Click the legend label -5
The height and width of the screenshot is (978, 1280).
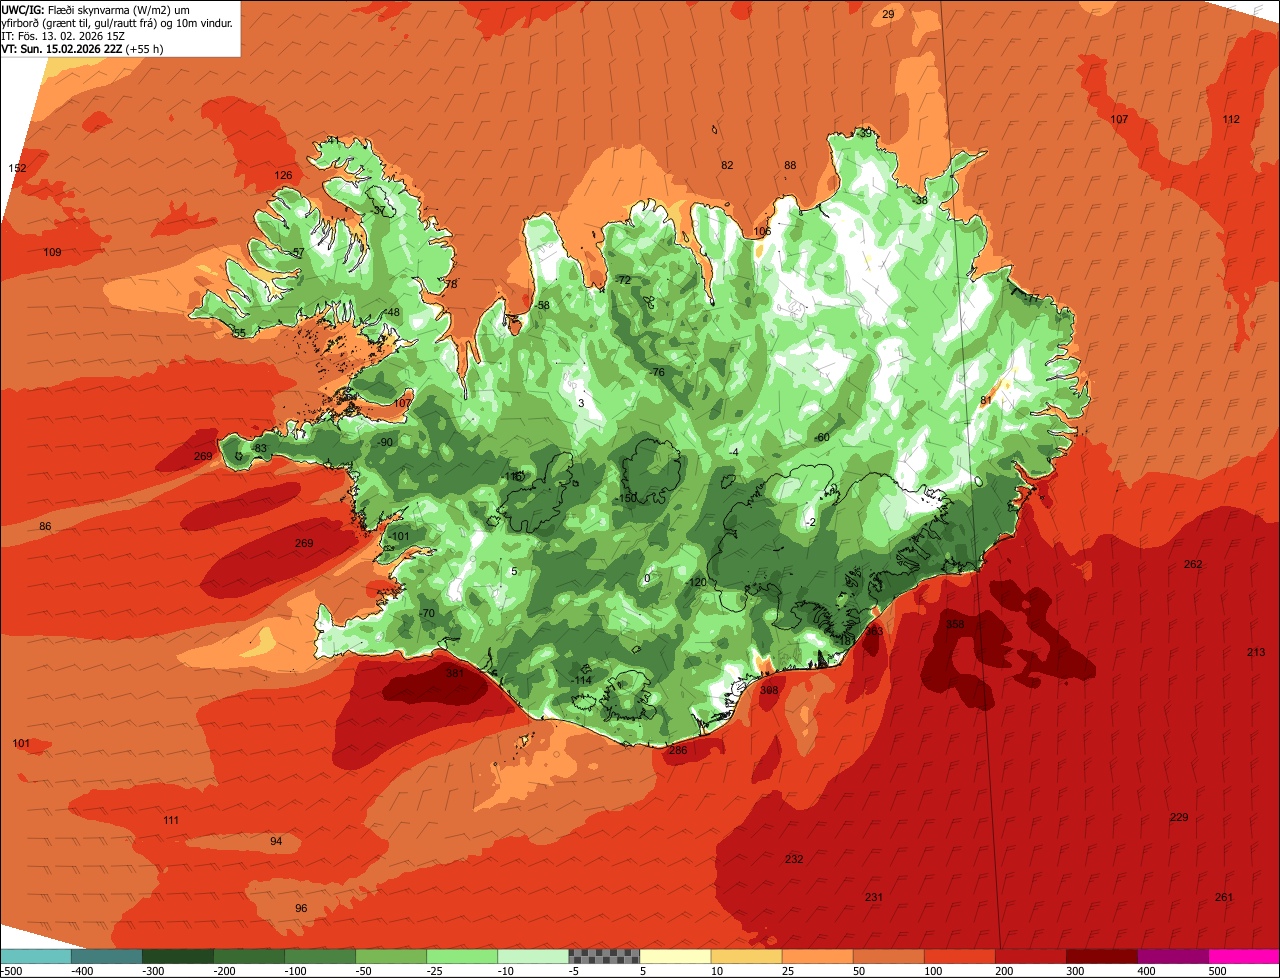(573, 971)
